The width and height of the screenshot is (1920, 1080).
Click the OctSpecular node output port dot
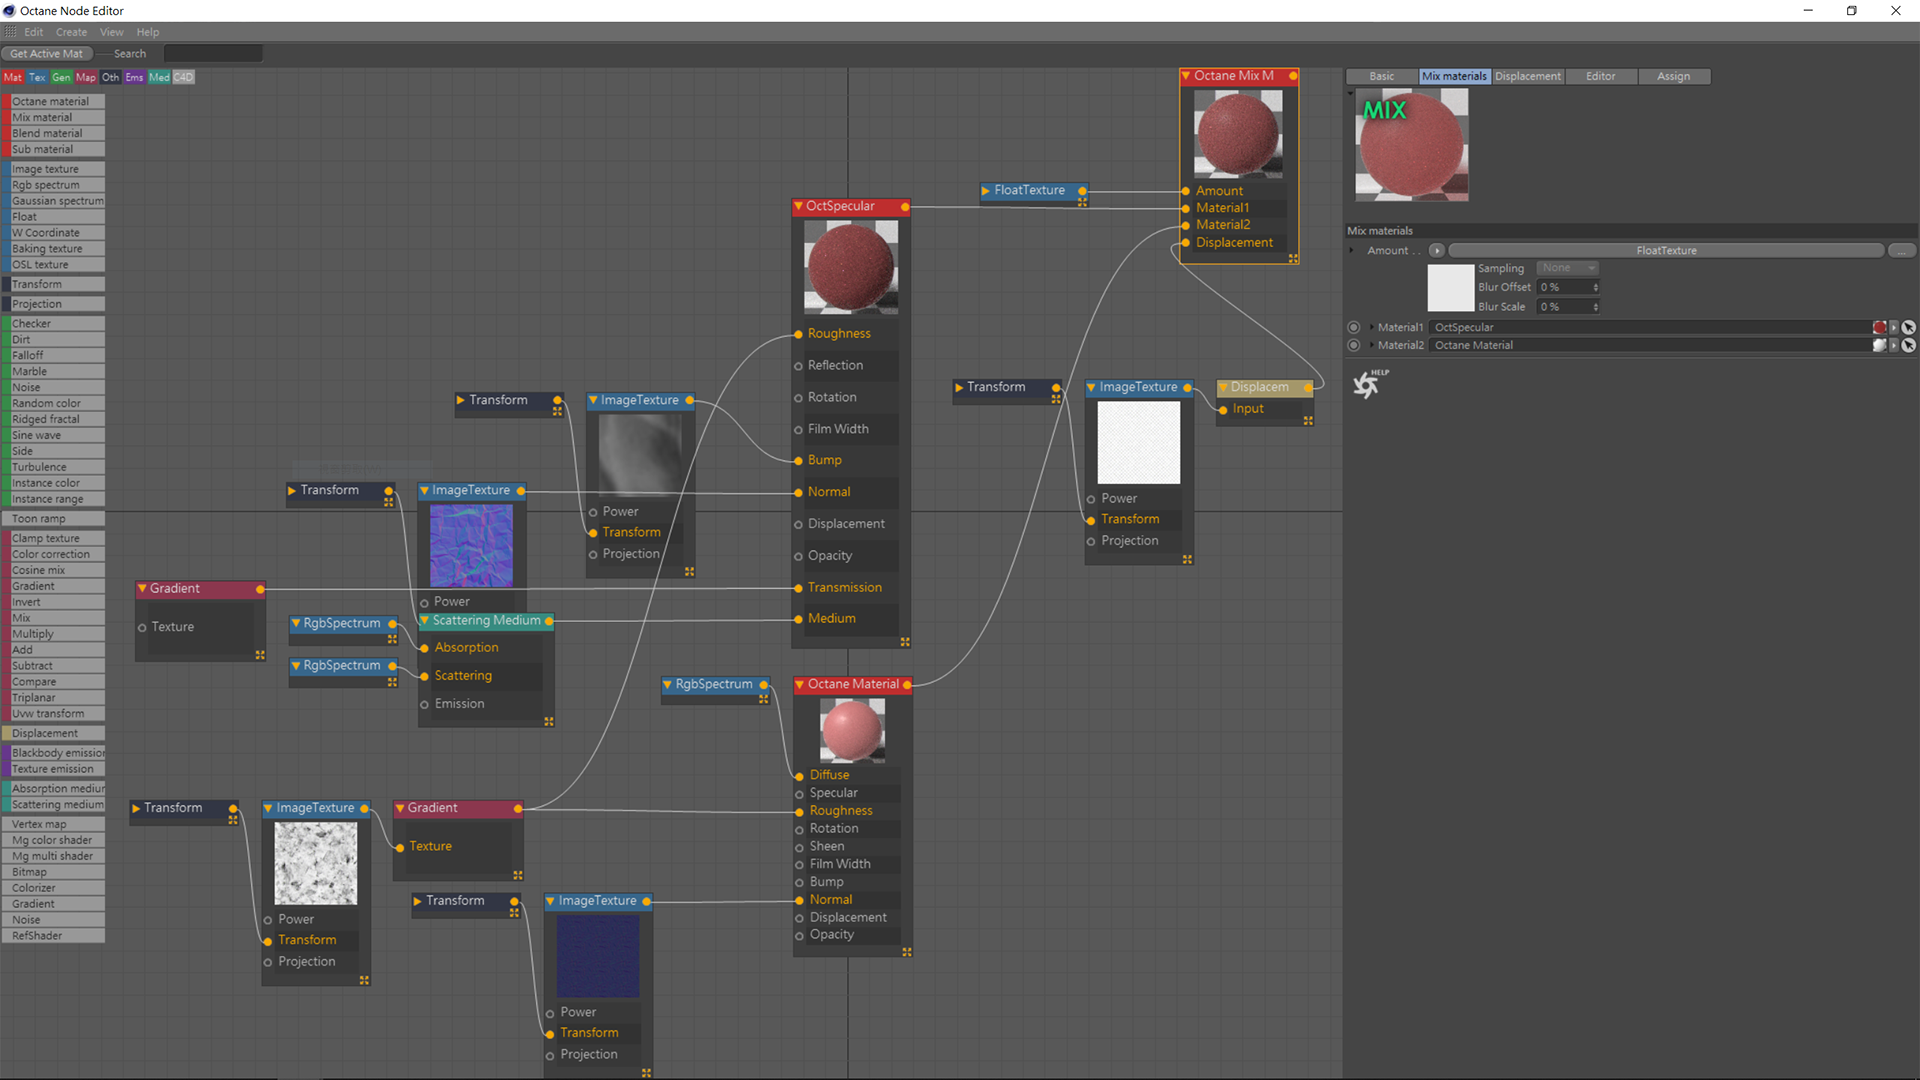(905, 206)
